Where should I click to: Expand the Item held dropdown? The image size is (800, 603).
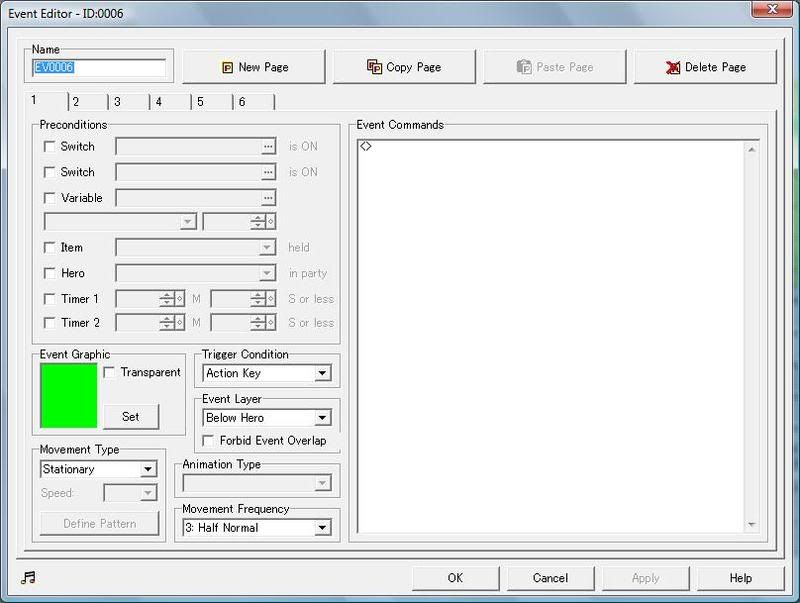(196, 247)
